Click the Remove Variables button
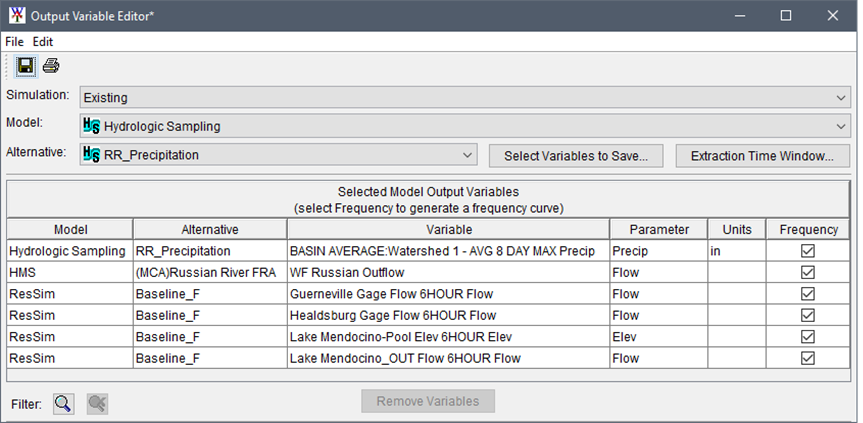Image resolution: width=863 pixels, height=423 pixels. (x=428, y=401)
